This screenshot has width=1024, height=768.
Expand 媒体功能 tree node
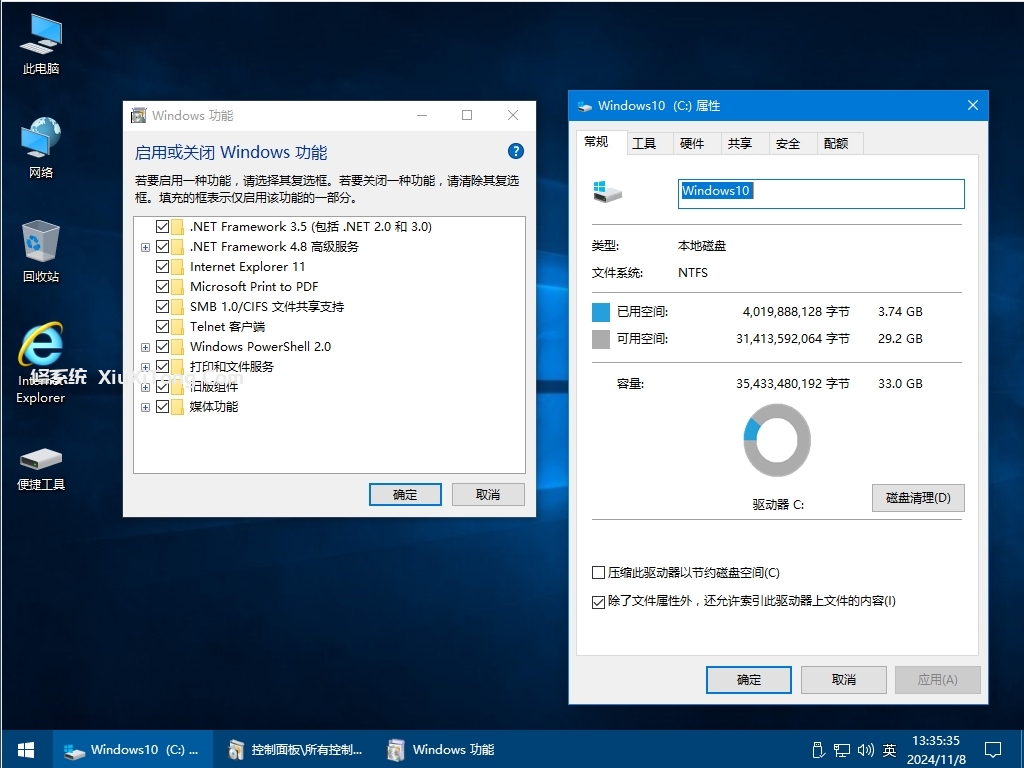pos(146,408)
